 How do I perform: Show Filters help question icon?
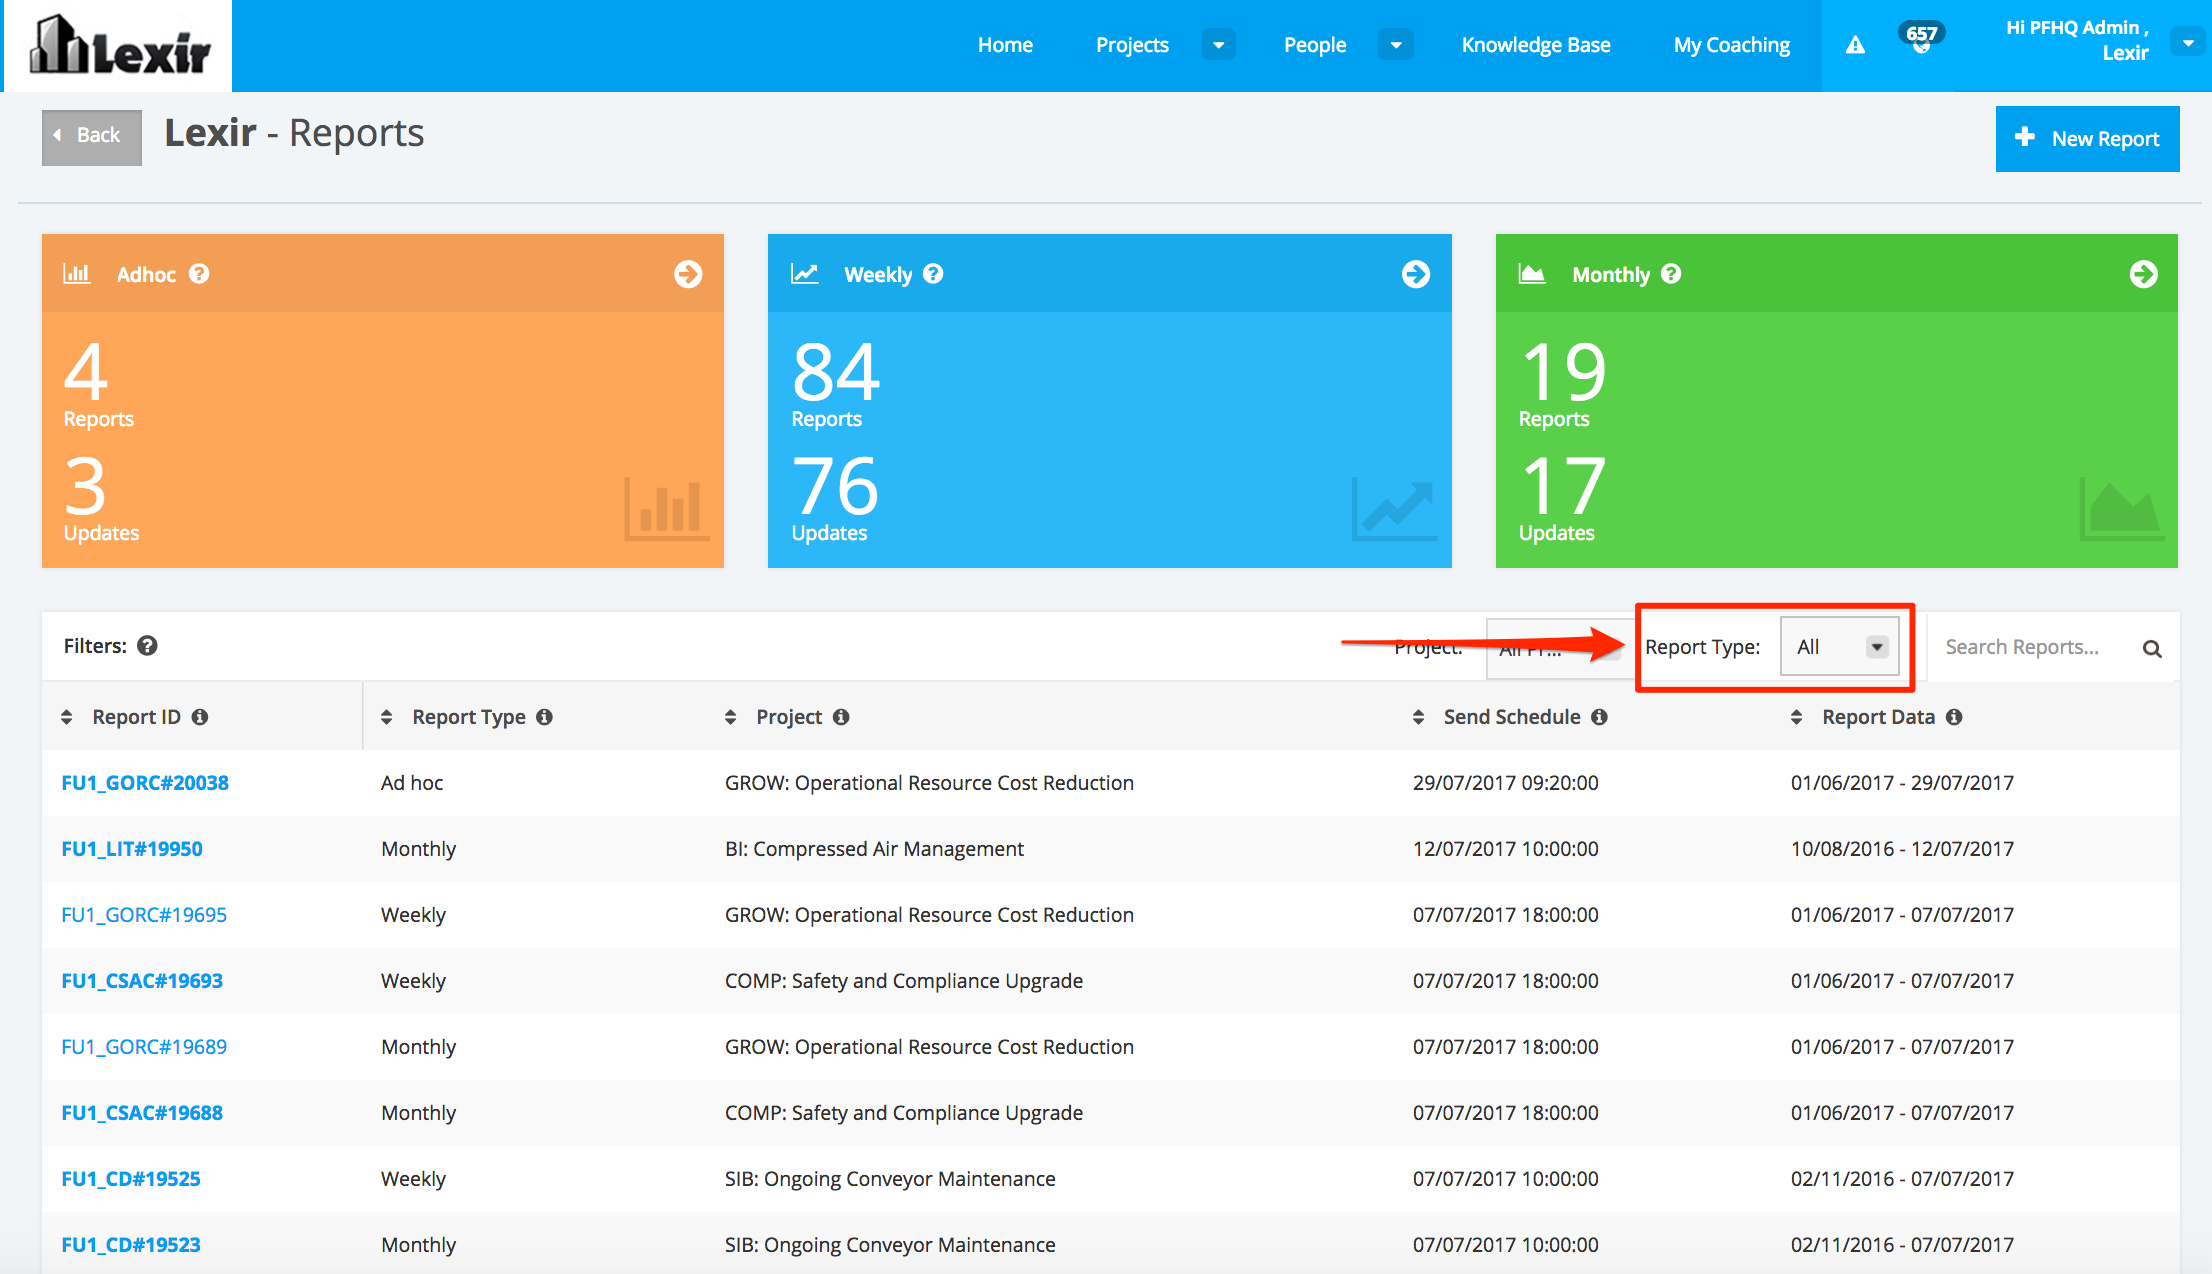click(x=147, y=646)
